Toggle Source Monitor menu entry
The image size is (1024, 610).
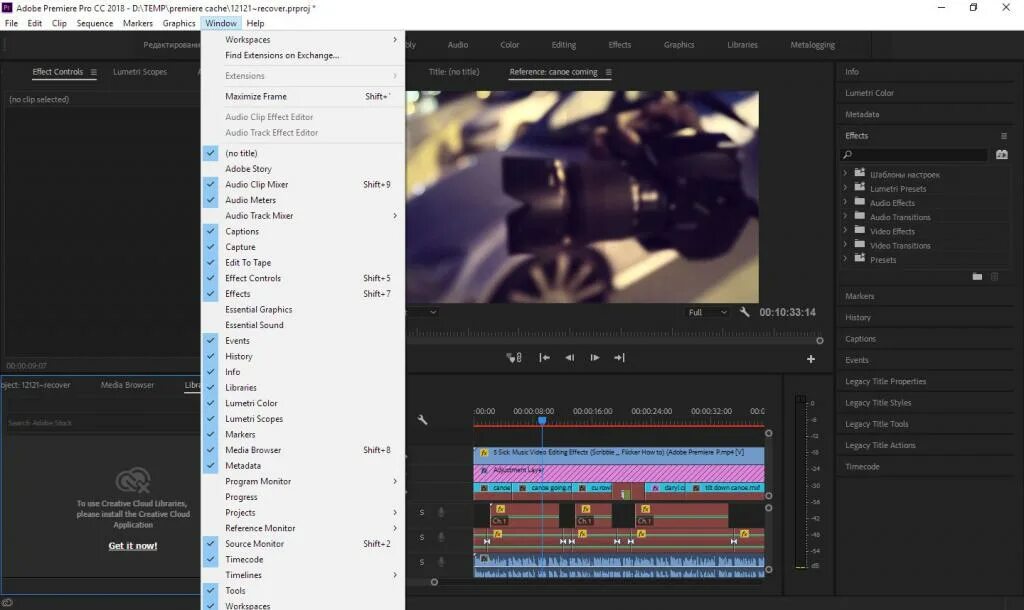point(303,544)
